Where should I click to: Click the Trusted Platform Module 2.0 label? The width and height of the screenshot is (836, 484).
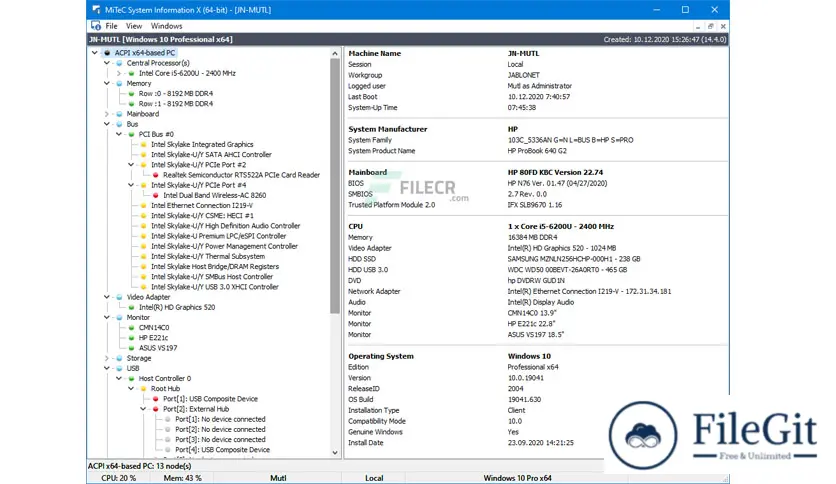pos(391,205)
